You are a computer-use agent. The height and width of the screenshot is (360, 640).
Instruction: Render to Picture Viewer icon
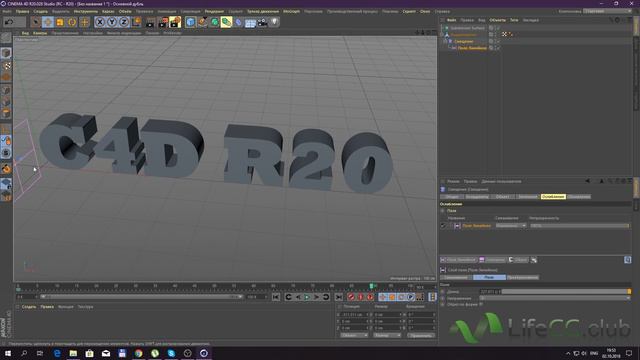tap(162, 22)
